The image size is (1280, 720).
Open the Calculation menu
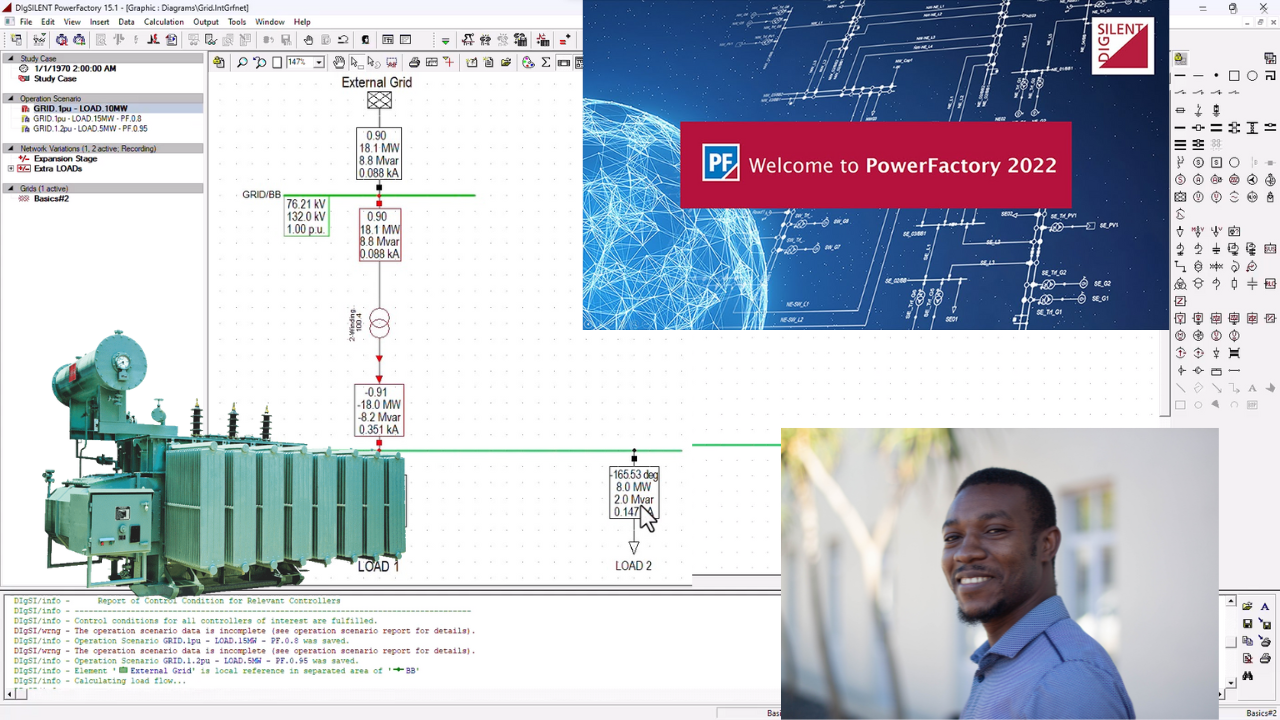tap(163, 21)
